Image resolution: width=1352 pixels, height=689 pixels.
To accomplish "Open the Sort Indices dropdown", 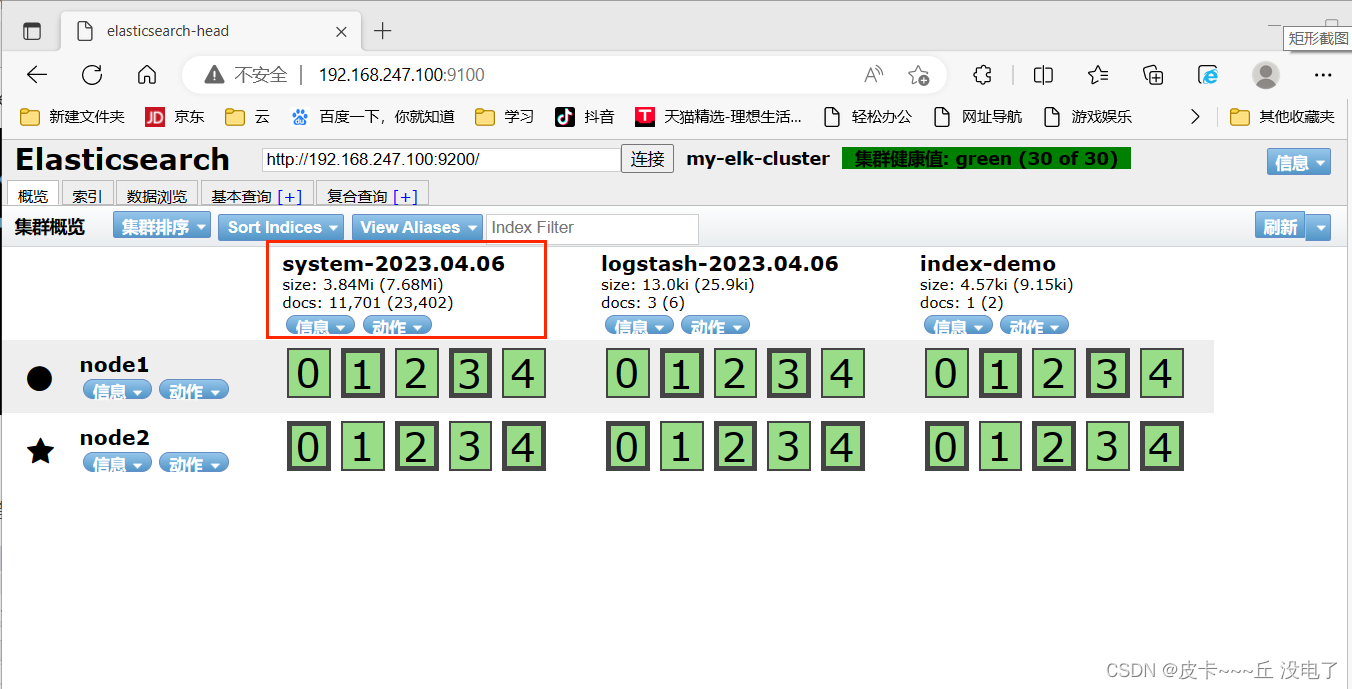I will coord(280,227).
